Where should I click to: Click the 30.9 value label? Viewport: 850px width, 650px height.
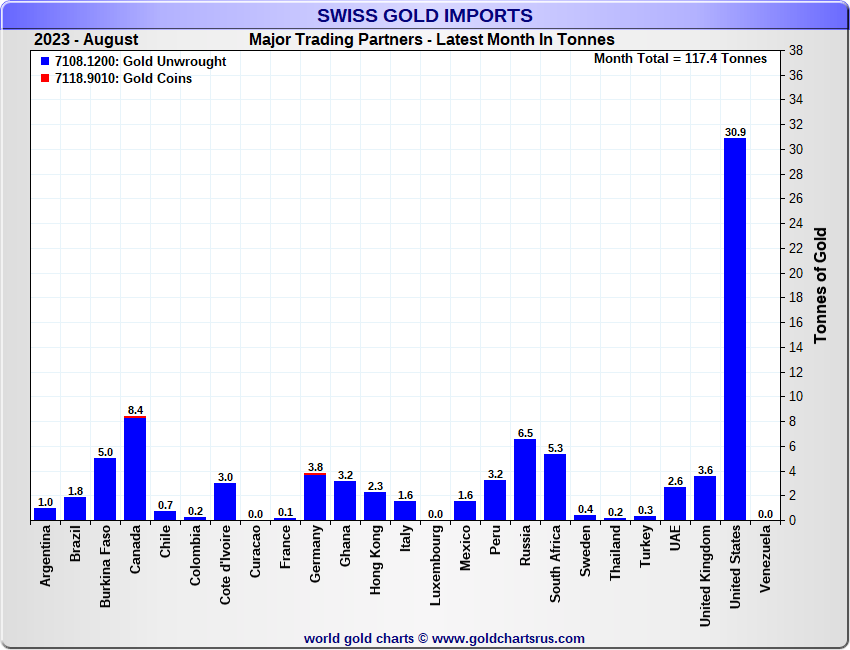[x=735, y=132]
